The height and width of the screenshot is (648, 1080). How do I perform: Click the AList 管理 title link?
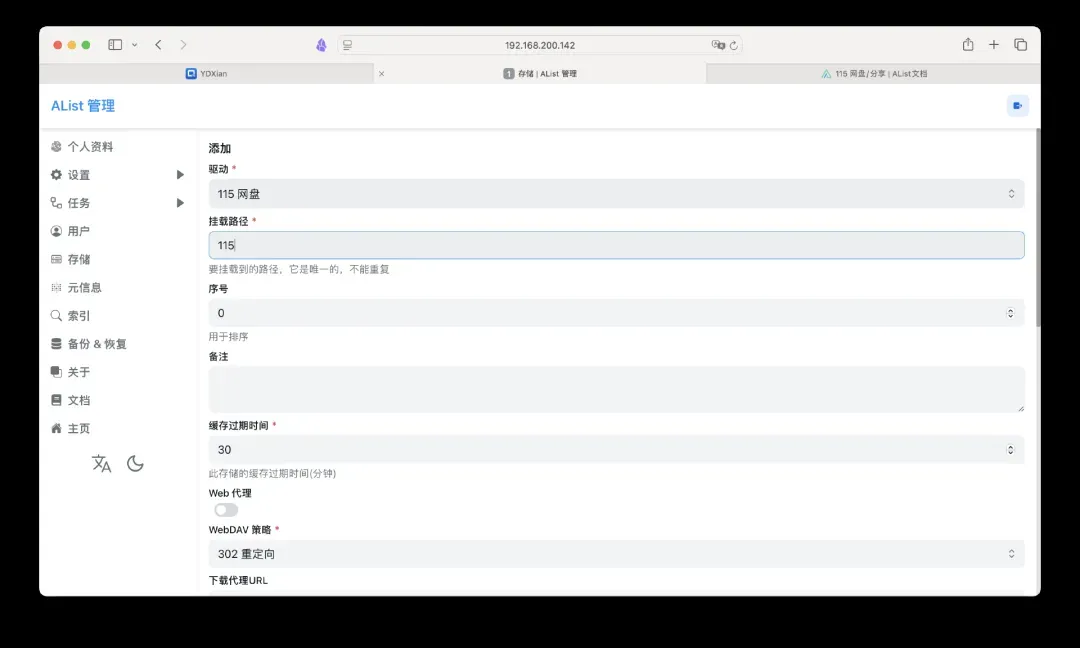click(x=83, y=106)
